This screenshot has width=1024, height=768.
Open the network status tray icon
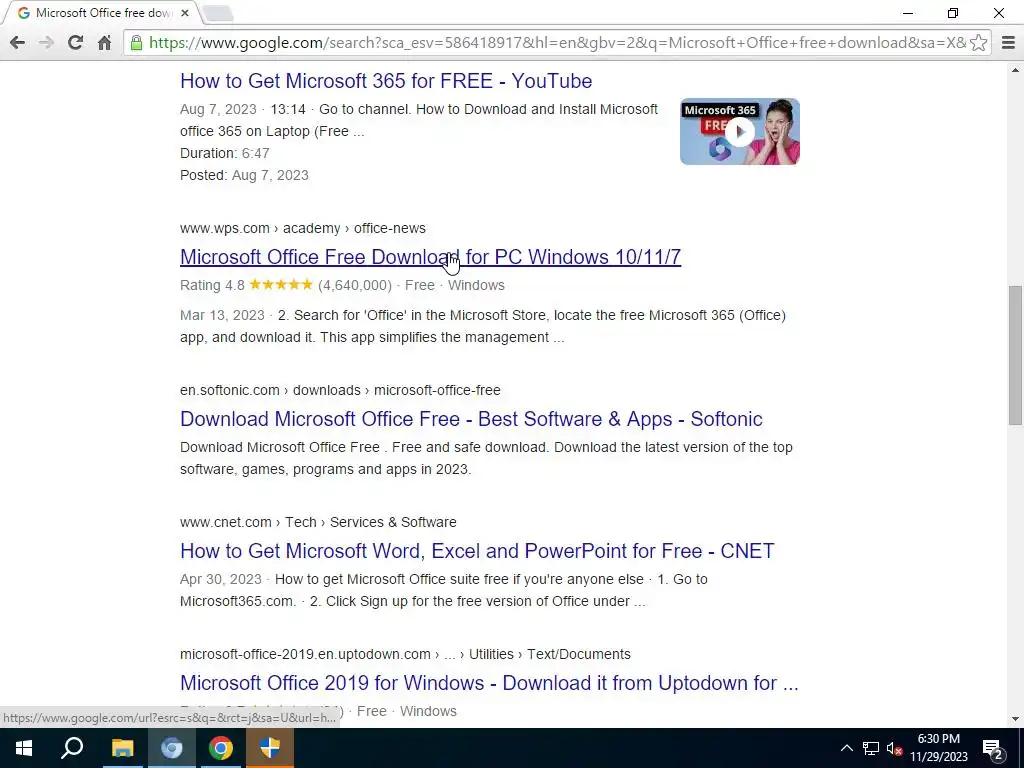(871, 748)
